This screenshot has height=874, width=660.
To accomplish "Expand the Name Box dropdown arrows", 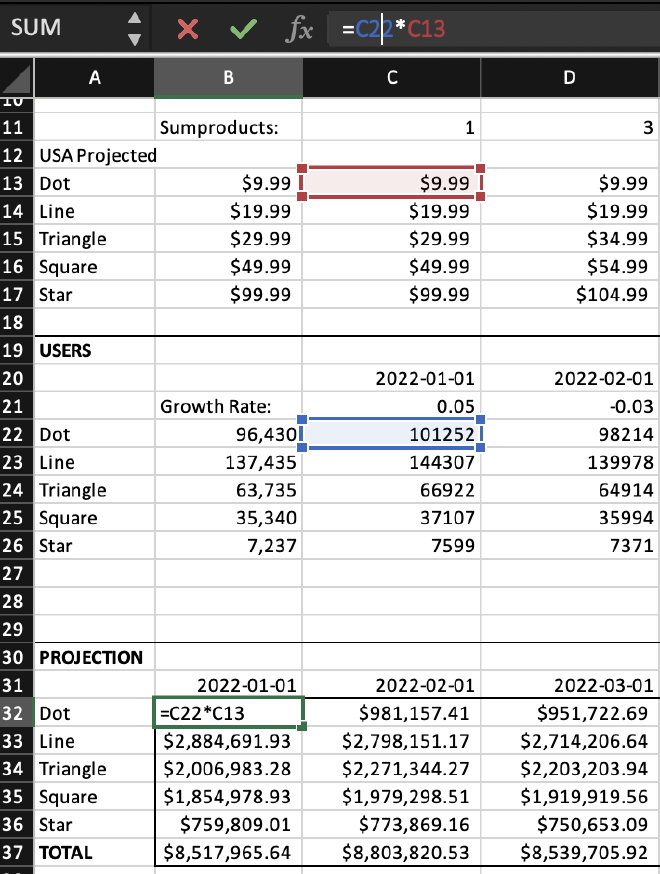I will click(x=134, y=28).
